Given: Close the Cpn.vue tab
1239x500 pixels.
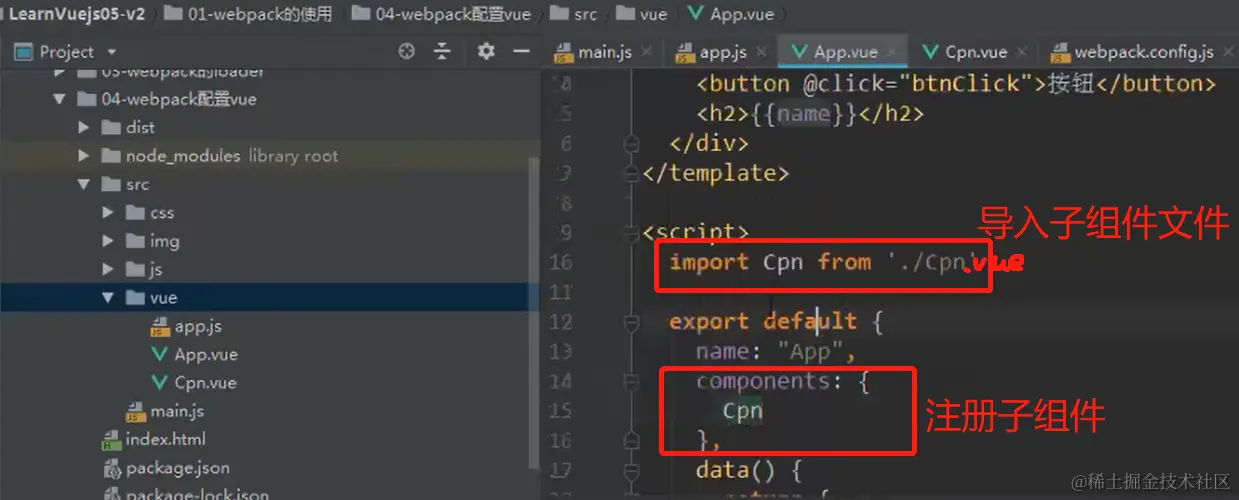Looking at the screenshot, I should pos(1022,52).
